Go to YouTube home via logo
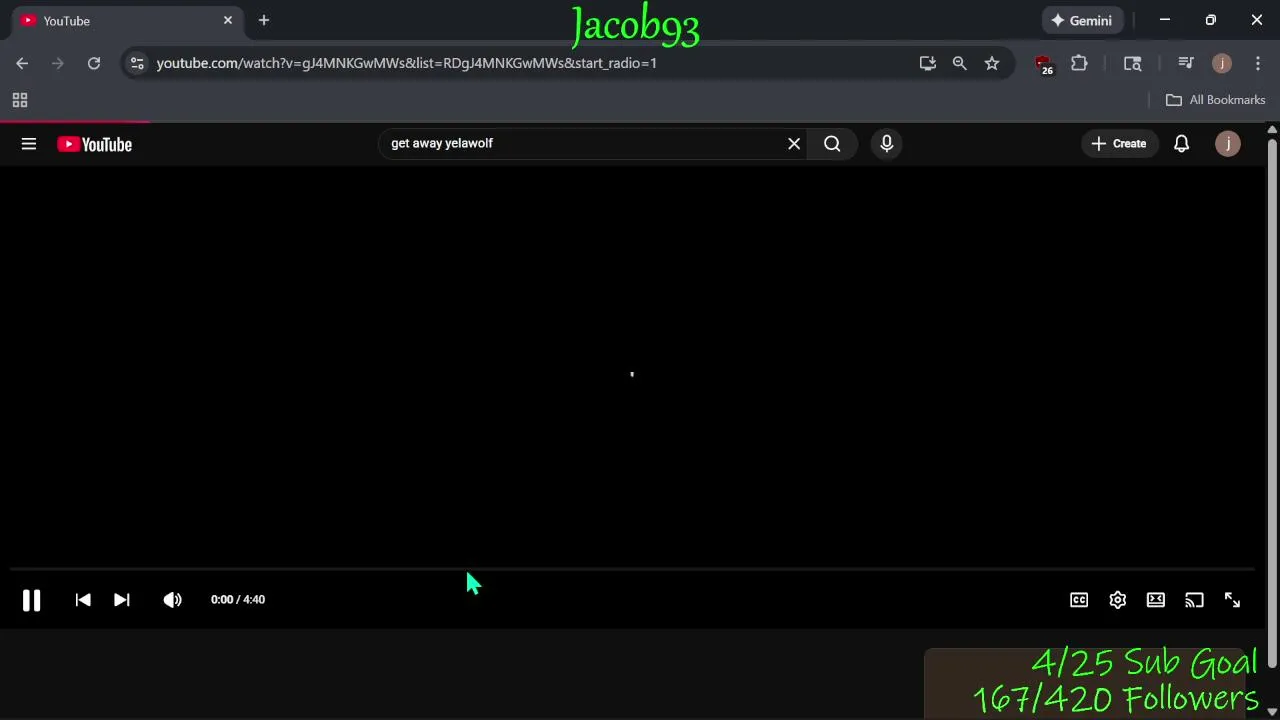Image resolution: width=1280 pixels, height=720 pixels. click(x=95, y=144)
